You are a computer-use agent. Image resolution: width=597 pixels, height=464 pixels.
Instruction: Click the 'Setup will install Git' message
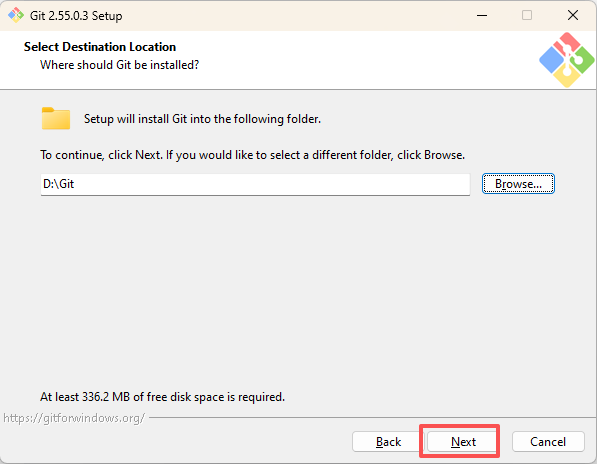point(202,119)
